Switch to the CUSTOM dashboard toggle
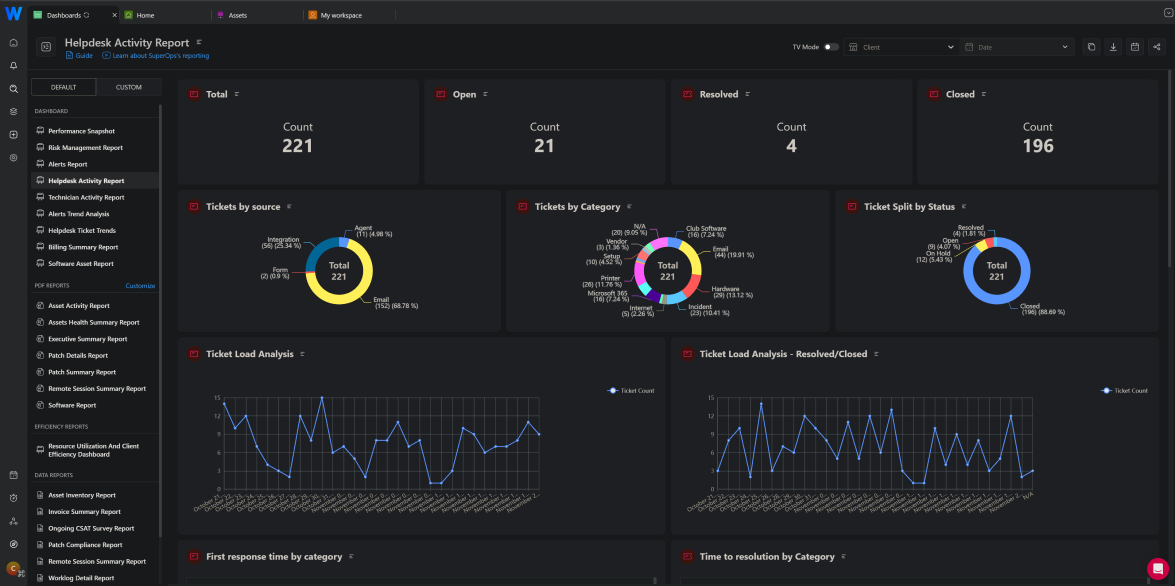This screenshot has height=586, width=1175. coord(128,87)
